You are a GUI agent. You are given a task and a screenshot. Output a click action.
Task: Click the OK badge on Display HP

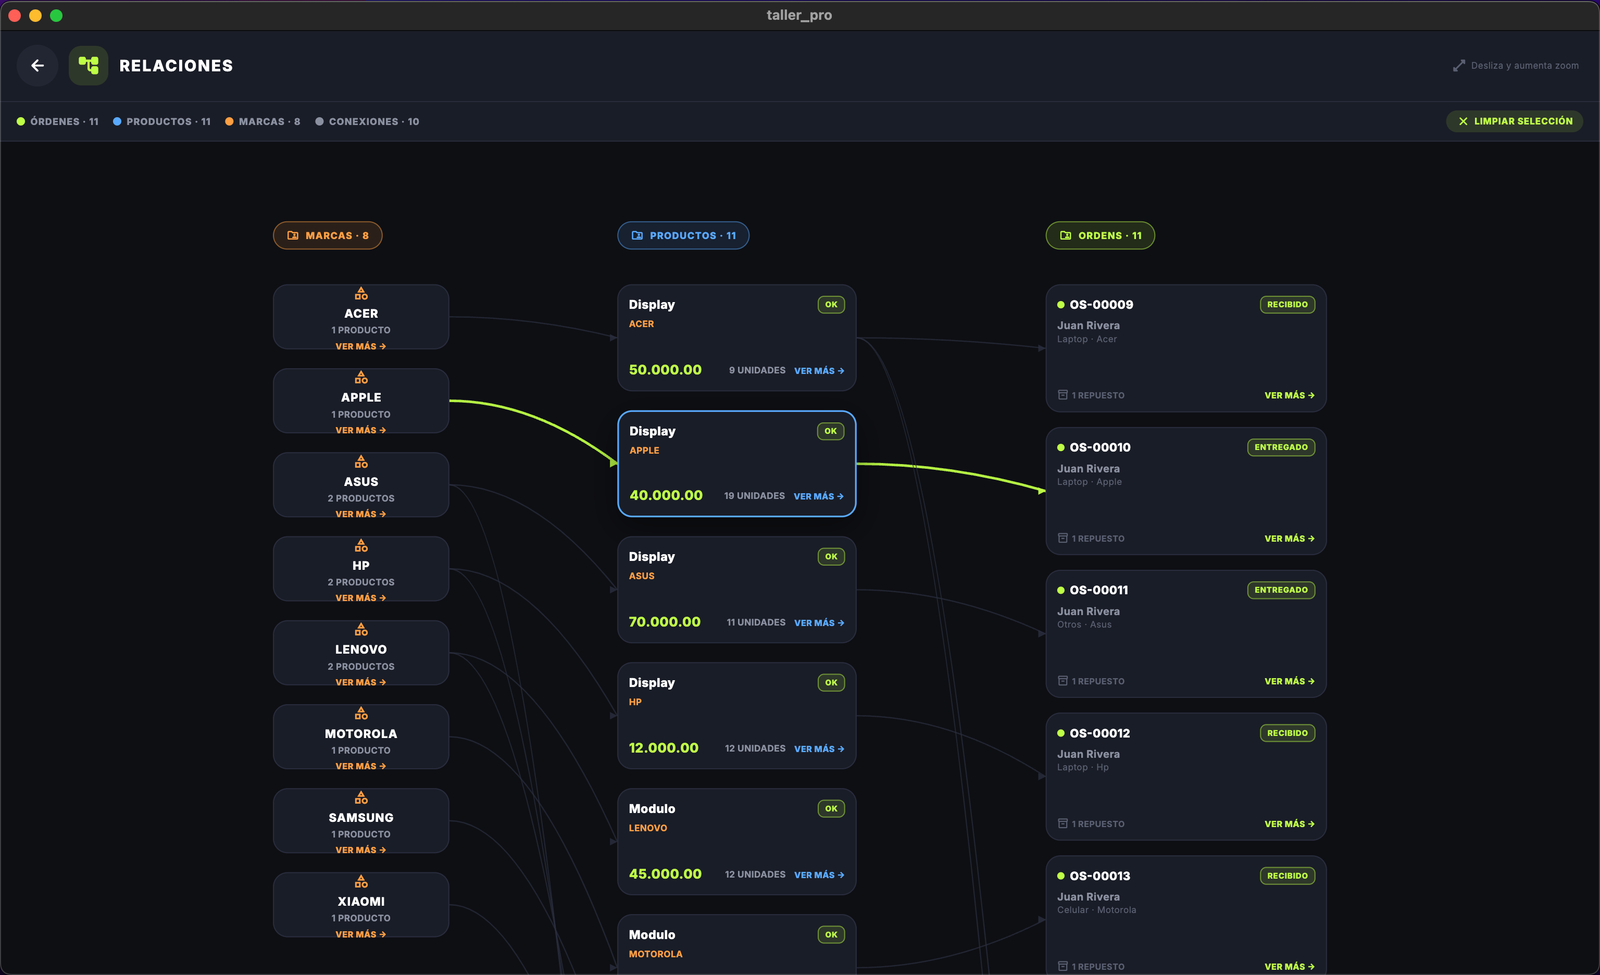pos(831,683)
